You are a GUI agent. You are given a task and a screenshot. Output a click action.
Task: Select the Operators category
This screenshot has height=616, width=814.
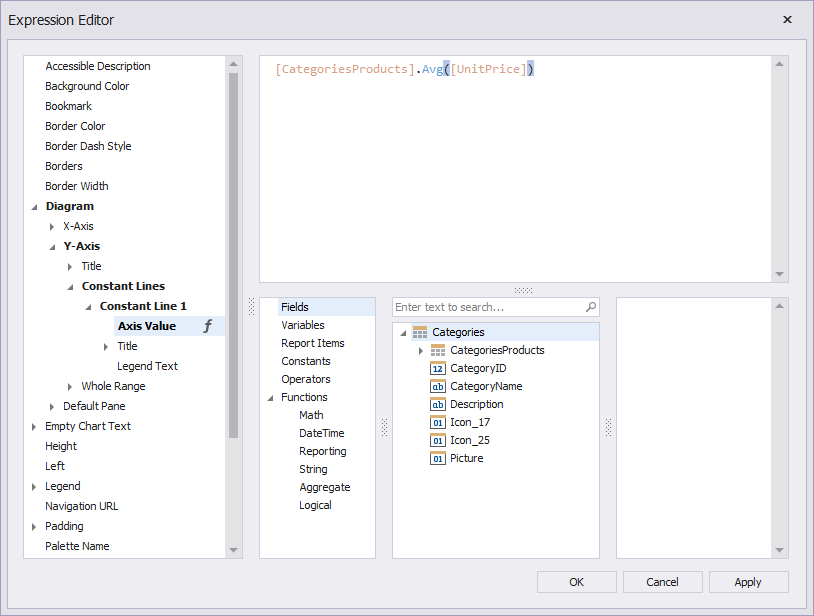click(x=305, y=379)
